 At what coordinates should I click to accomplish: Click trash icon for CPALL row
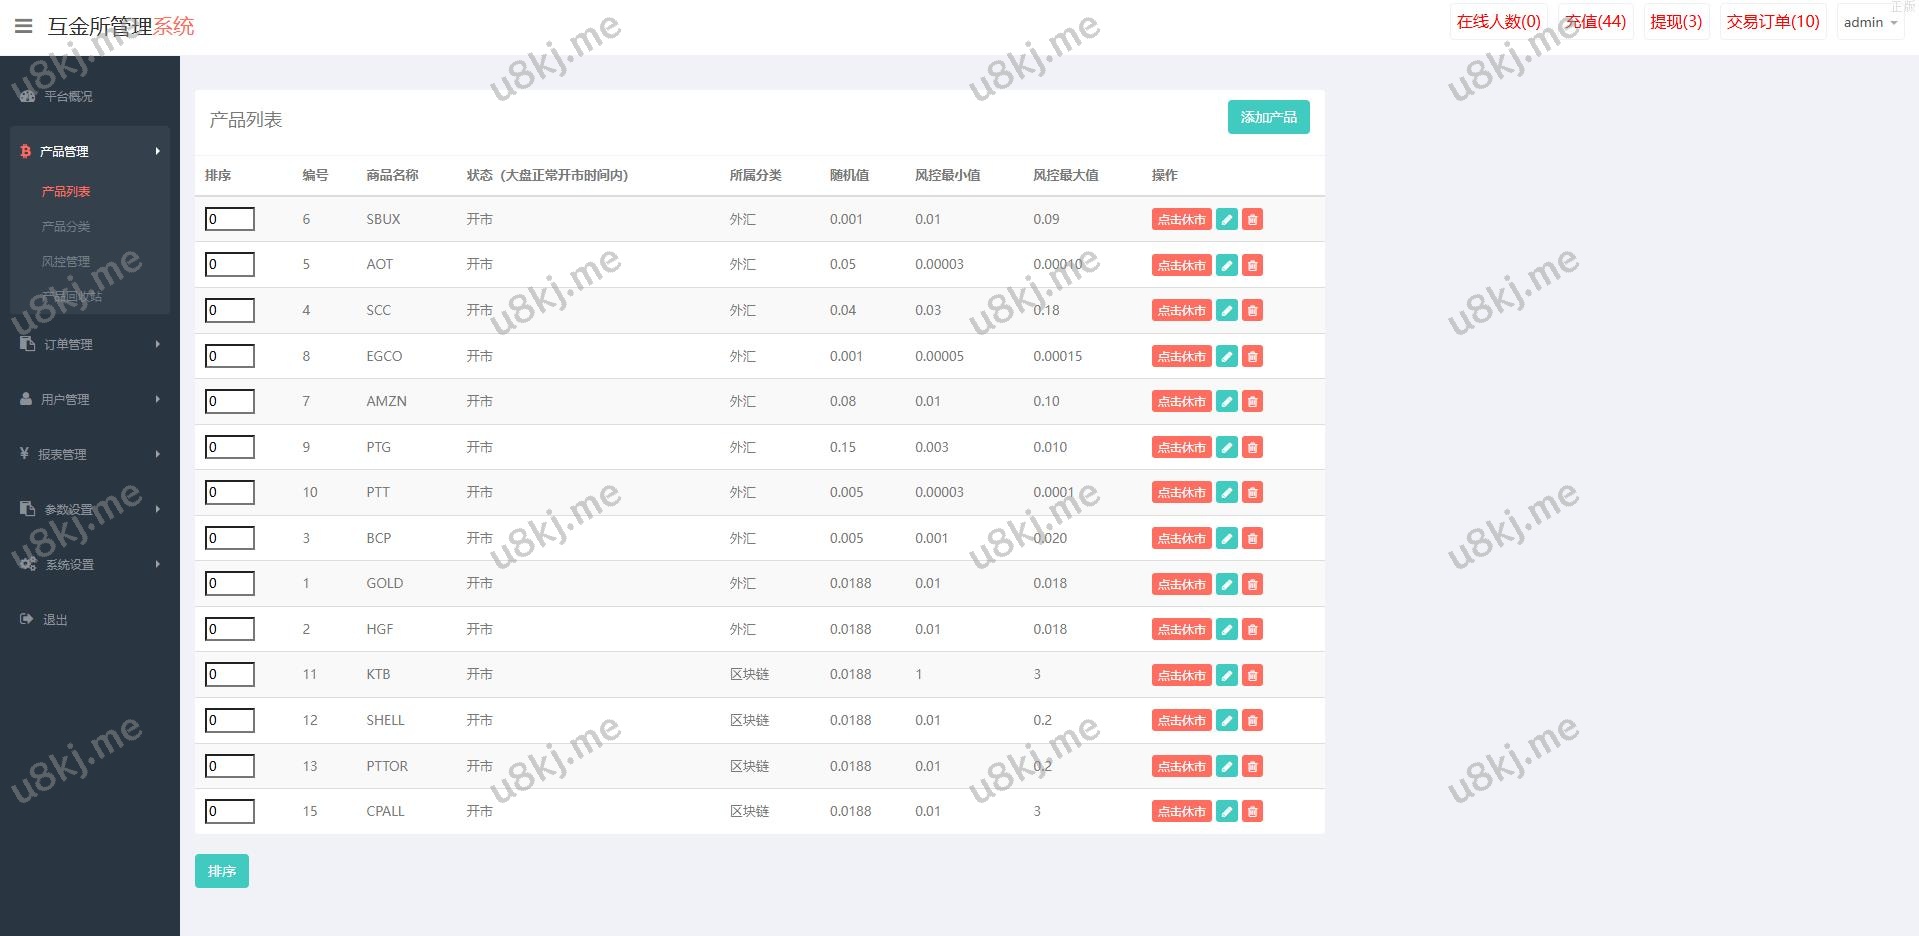[x=1252, y=812]
